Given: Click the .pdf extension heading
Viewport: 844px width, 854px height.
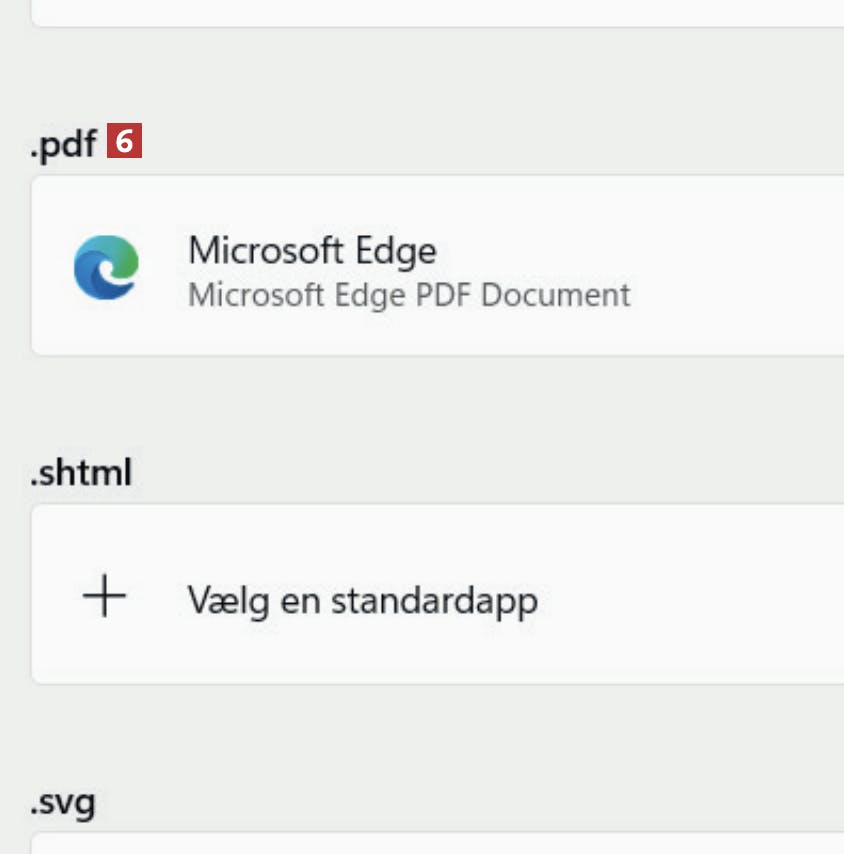Looking at the screenshot, I should click(x=62, y=144).
